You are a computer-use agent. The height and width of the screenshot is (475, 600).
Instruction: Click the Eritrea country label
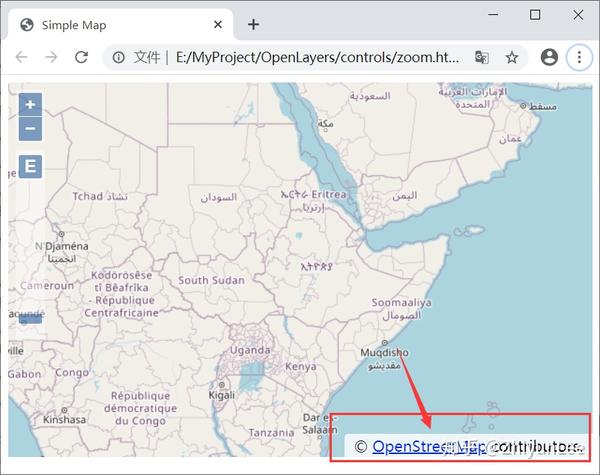329,194
